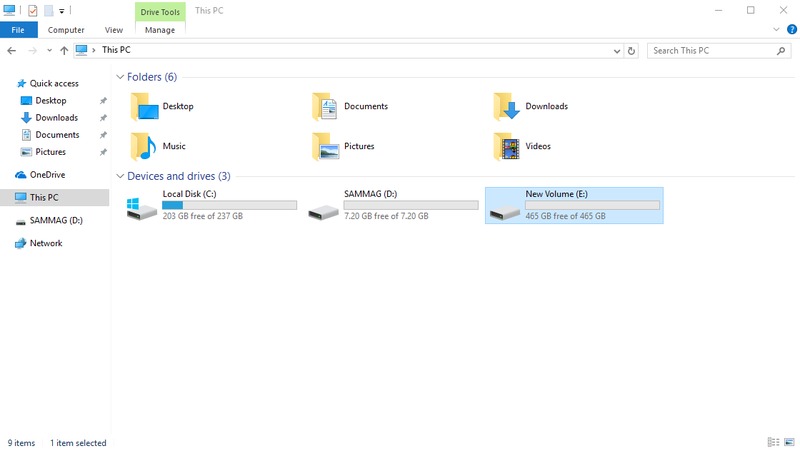Select Network in the navigation pane

tap(45, 243)
